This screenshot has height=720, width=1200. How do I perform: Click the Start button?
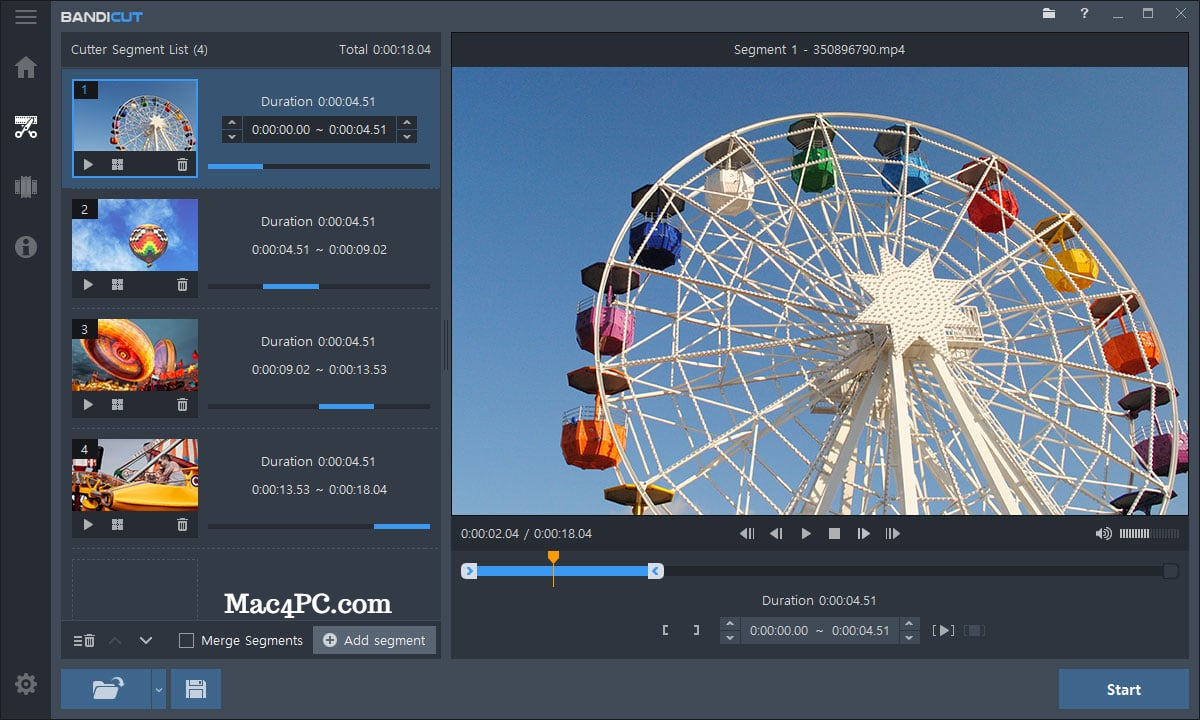(x=1124, y=689)
